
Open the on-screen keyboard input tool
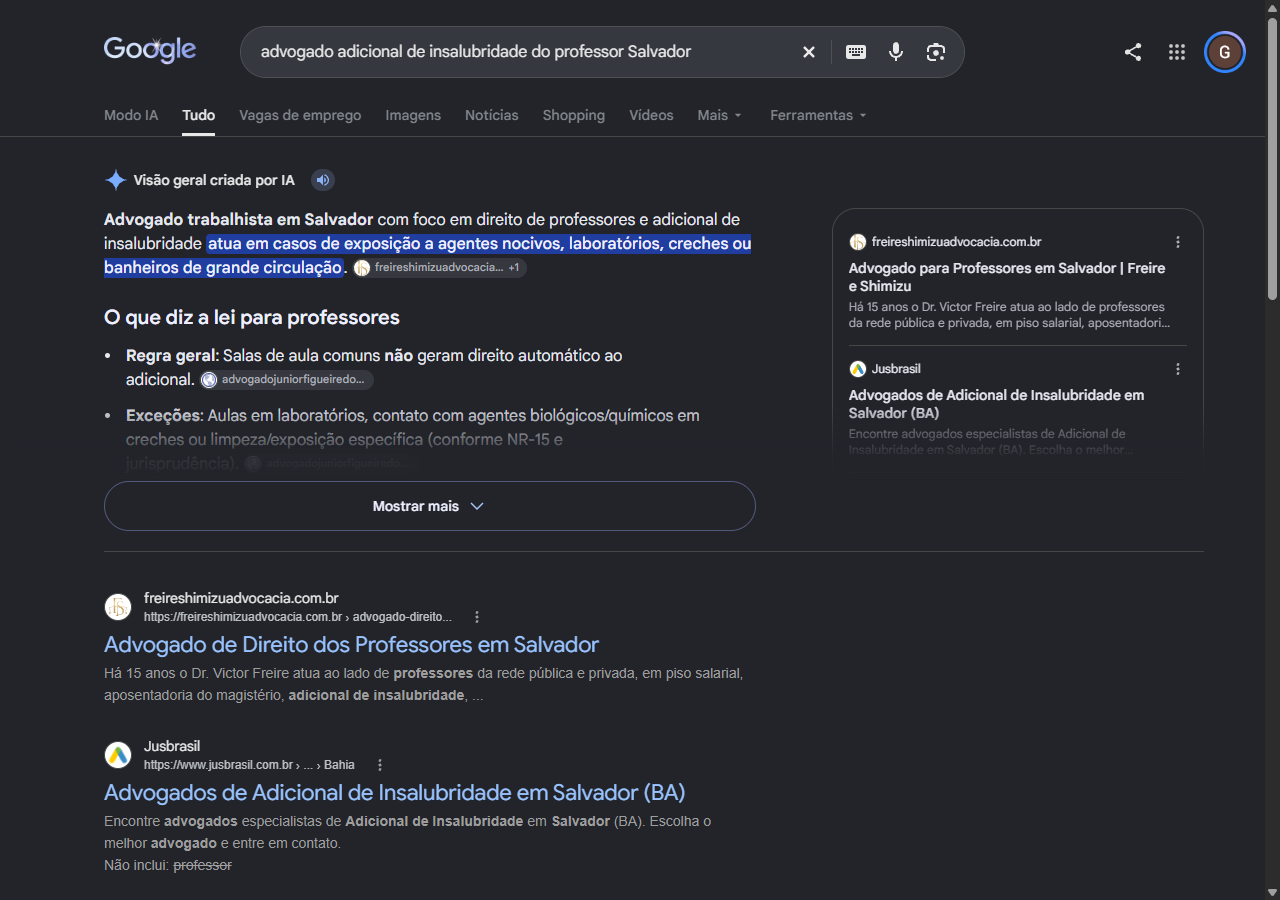[x=856, y=52]
